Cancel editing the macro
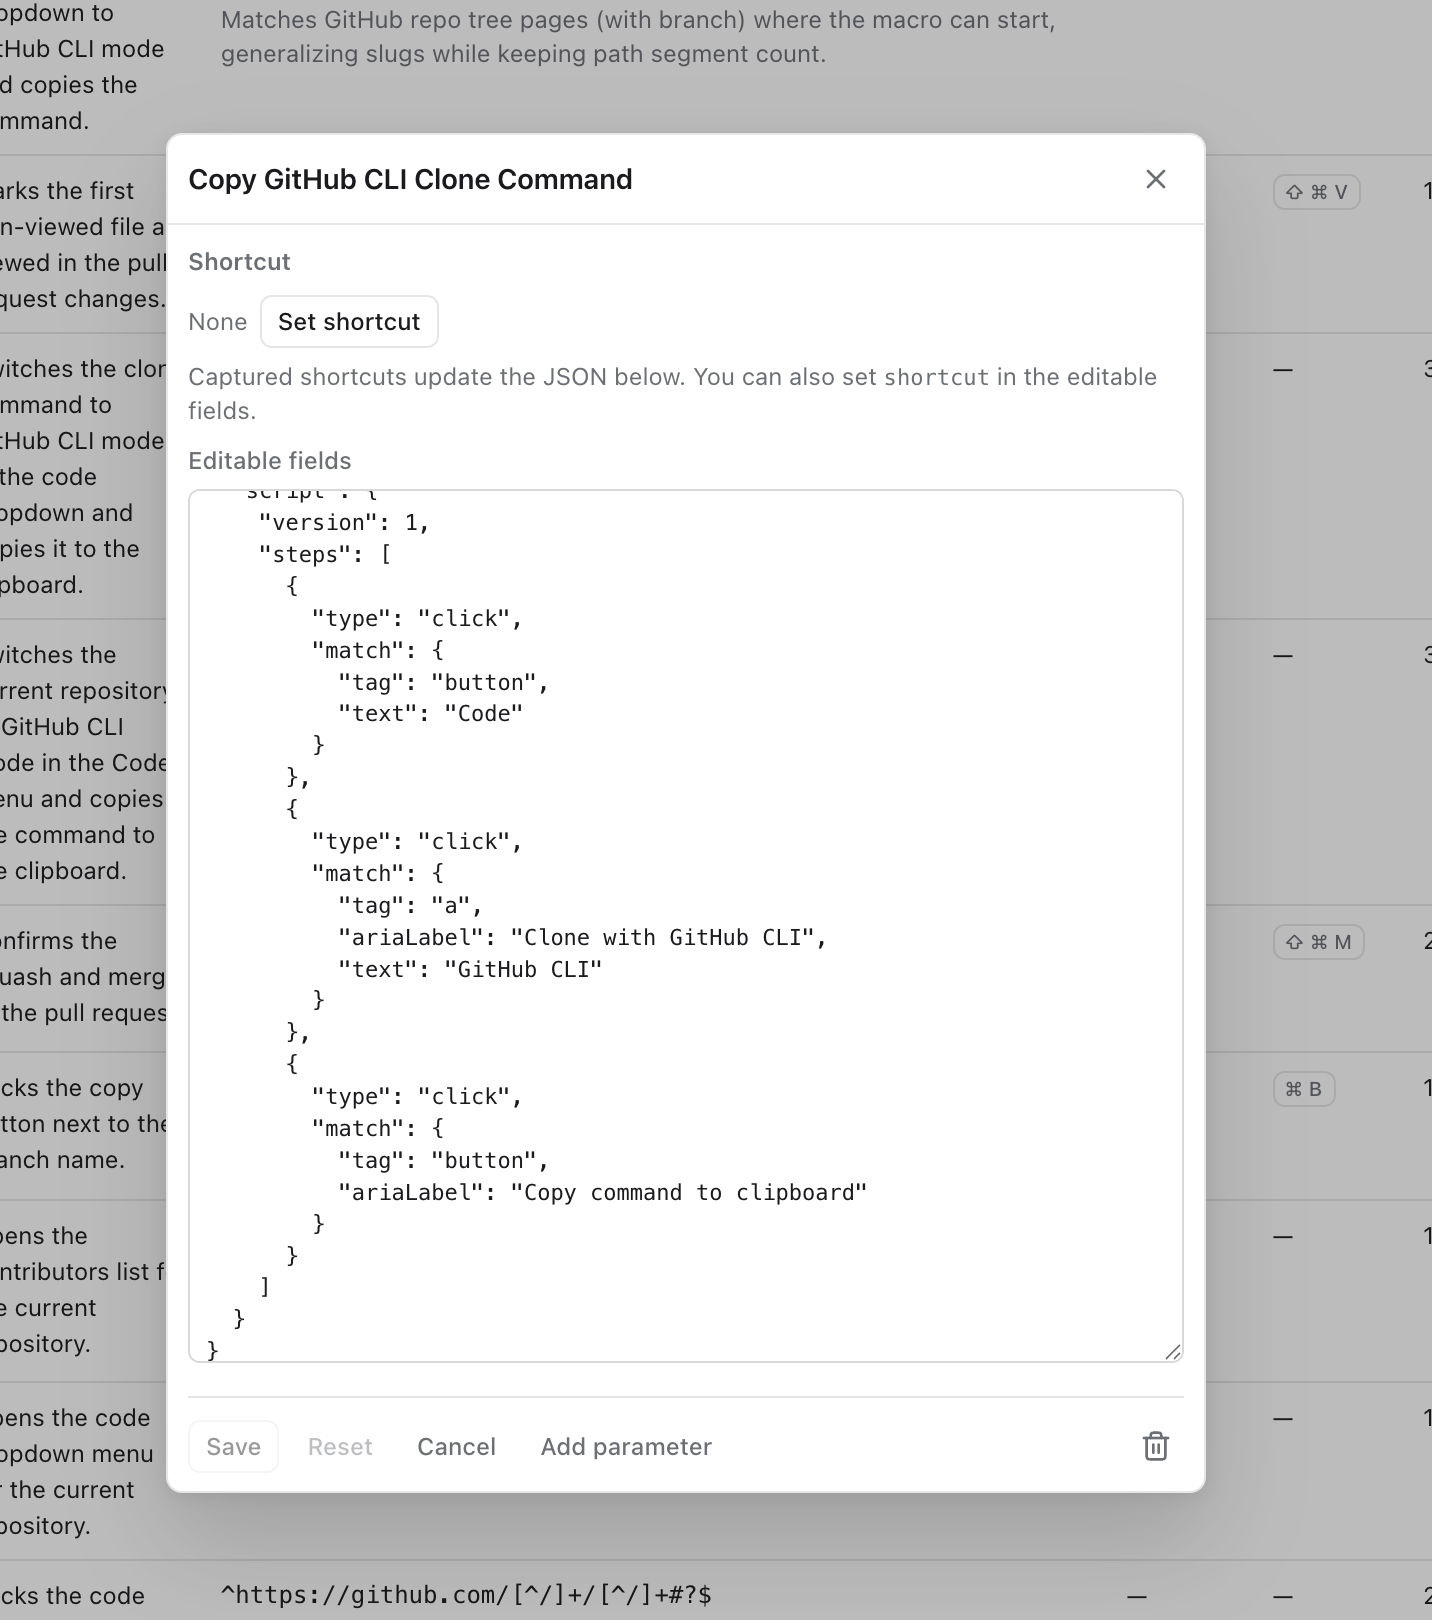Viewport: 1432px width, 1620px height. point(457,1446)
